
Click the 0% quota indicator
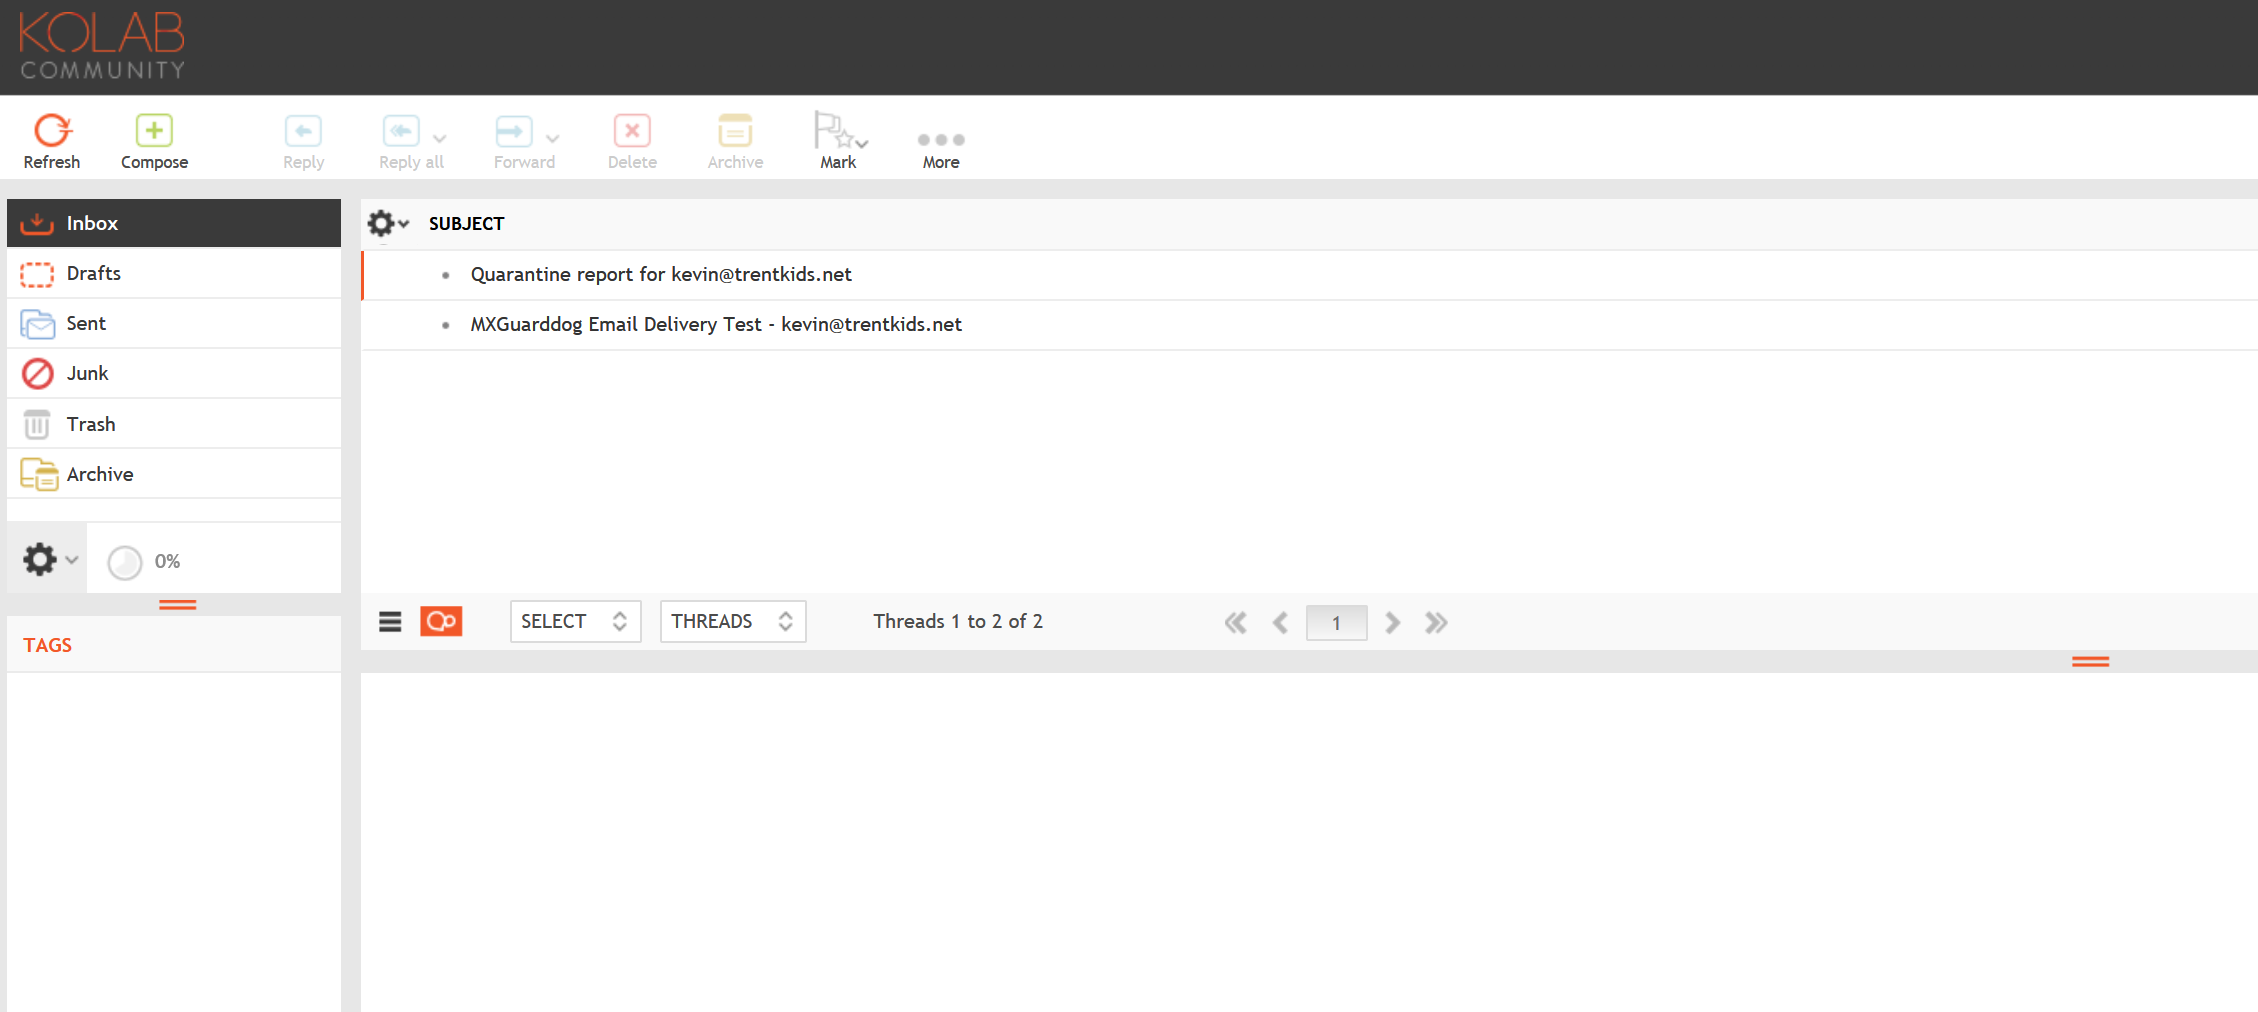pos(144,560)
